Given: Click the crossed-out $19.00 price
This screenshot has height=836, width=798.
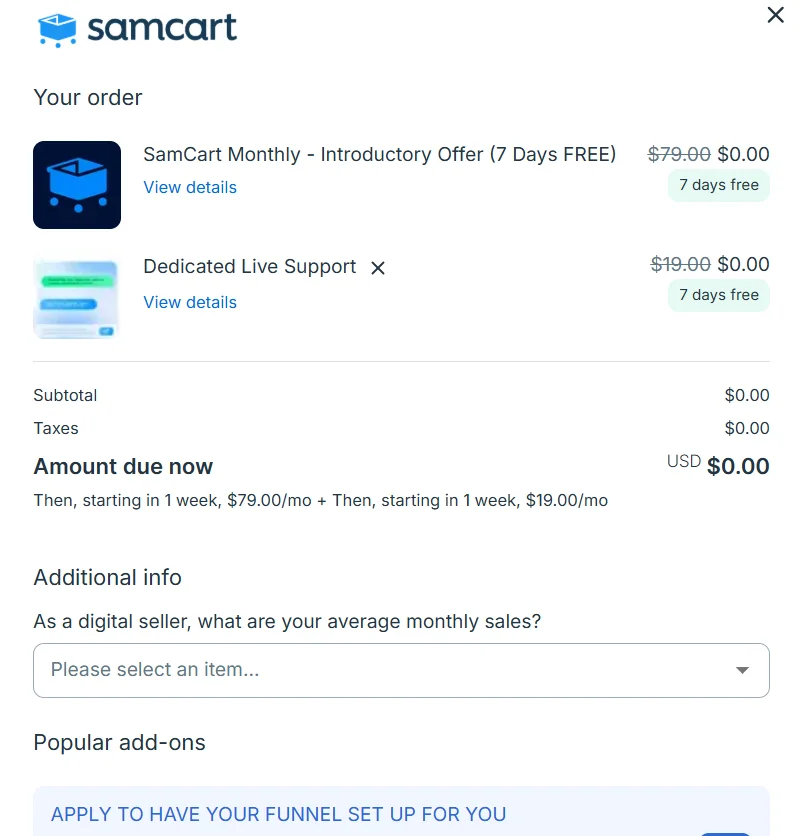Looking at the screenshot, I should [x=680, y=265].
